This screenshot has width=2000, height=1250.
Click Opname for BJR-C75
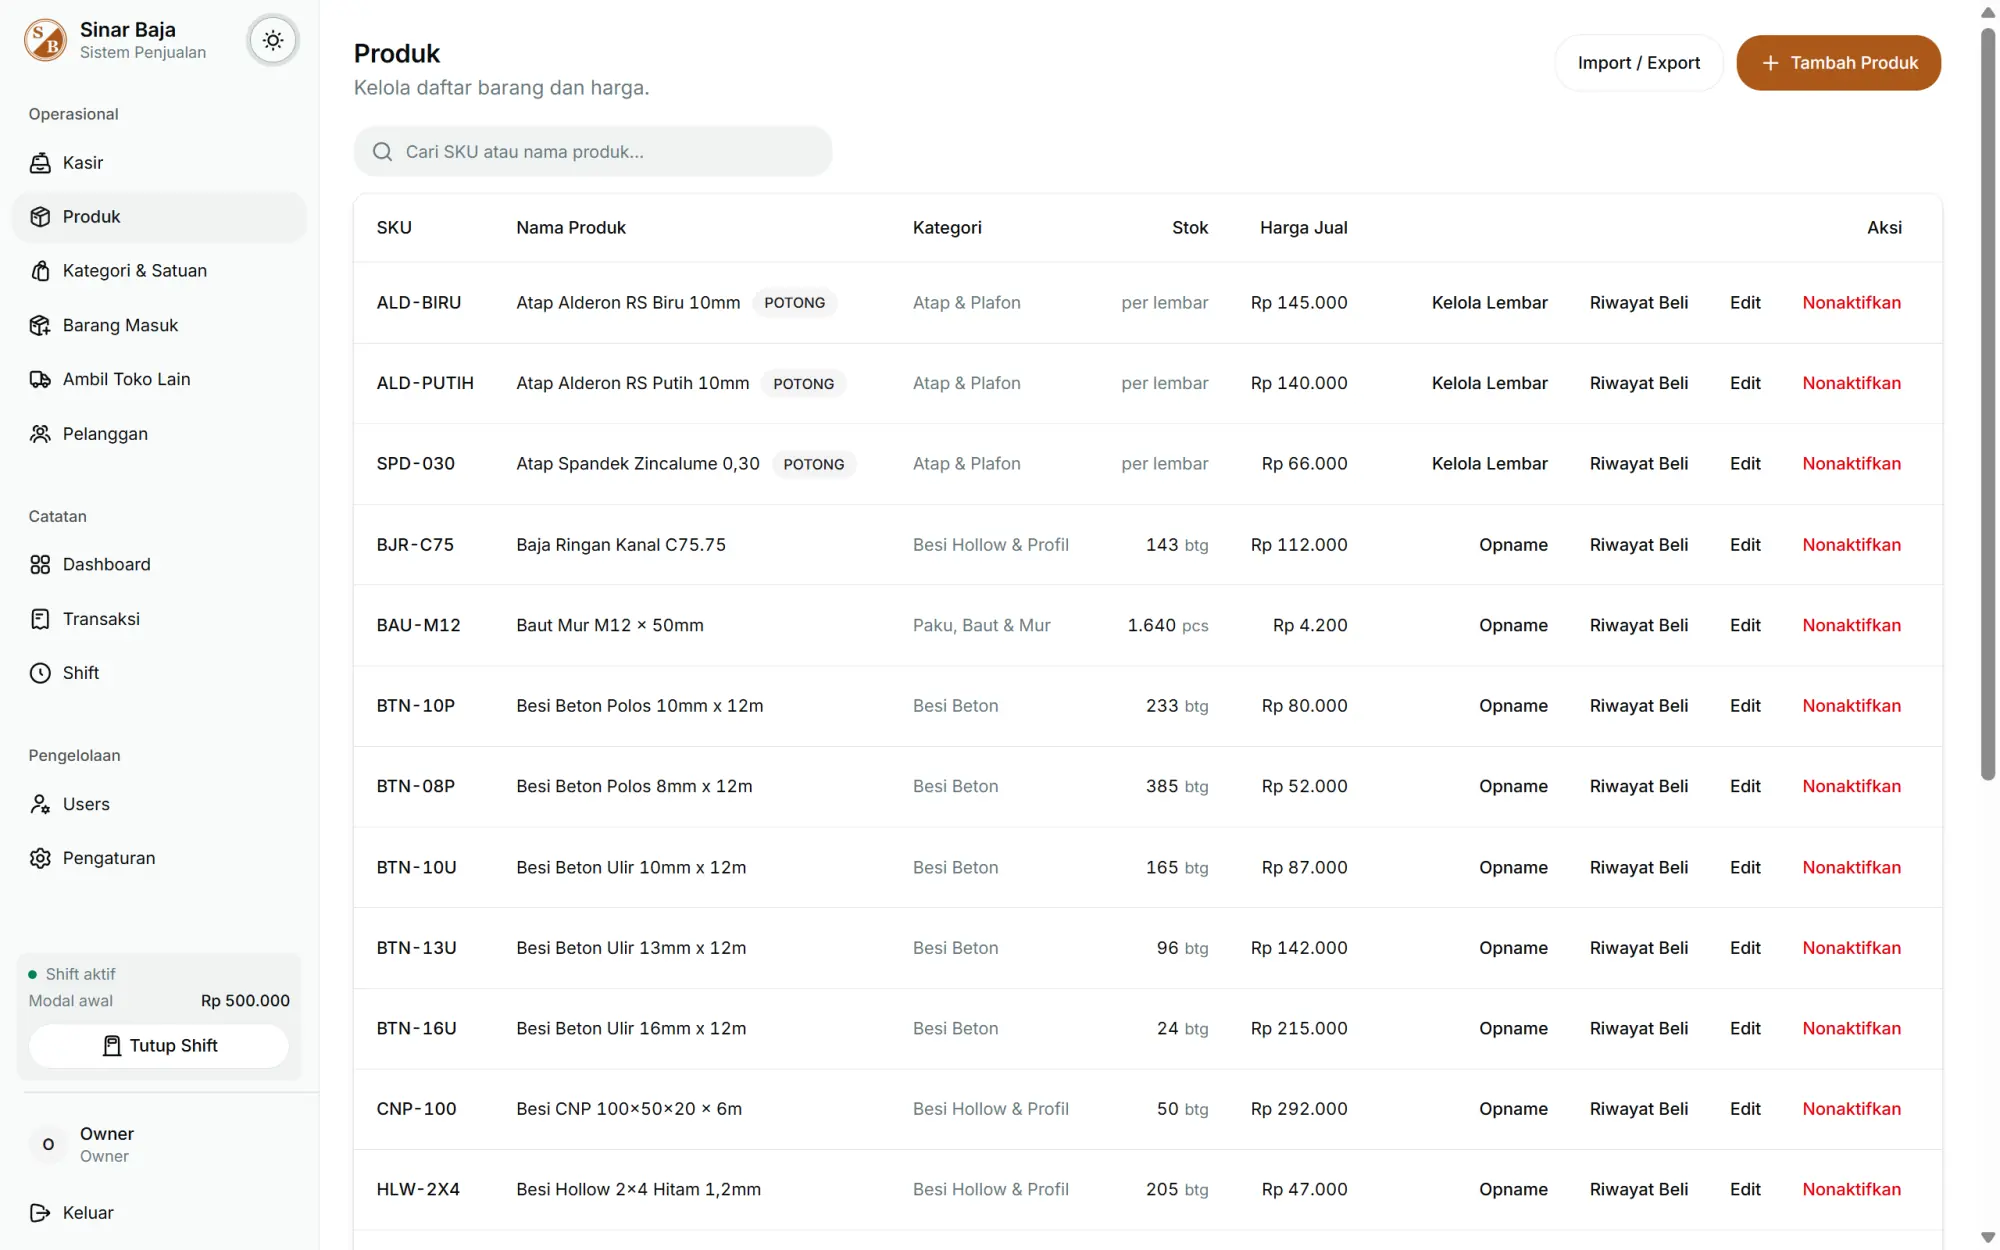(x=1513, y=545)
